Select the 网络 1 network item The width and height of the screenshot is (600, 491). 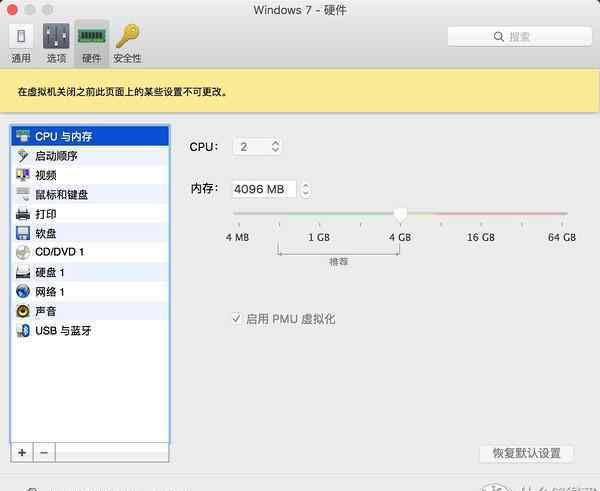point(90,292)
